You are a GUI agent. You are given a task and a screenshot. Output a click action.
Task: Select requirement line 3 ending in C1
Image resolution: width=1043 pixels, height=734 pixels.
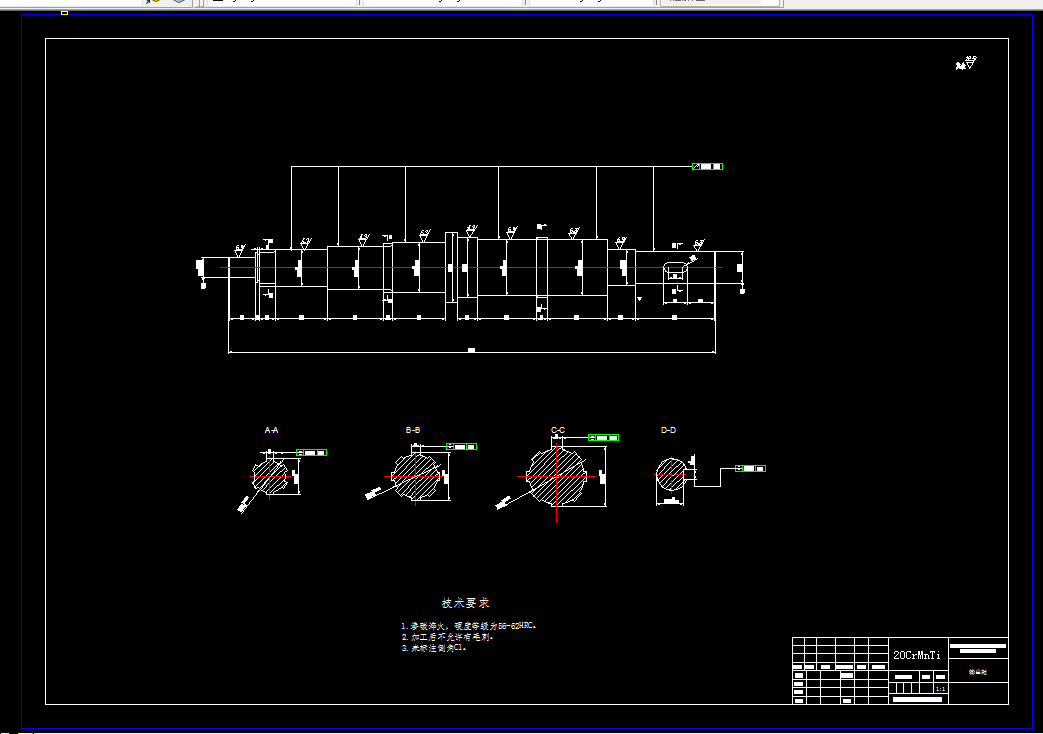434,647
